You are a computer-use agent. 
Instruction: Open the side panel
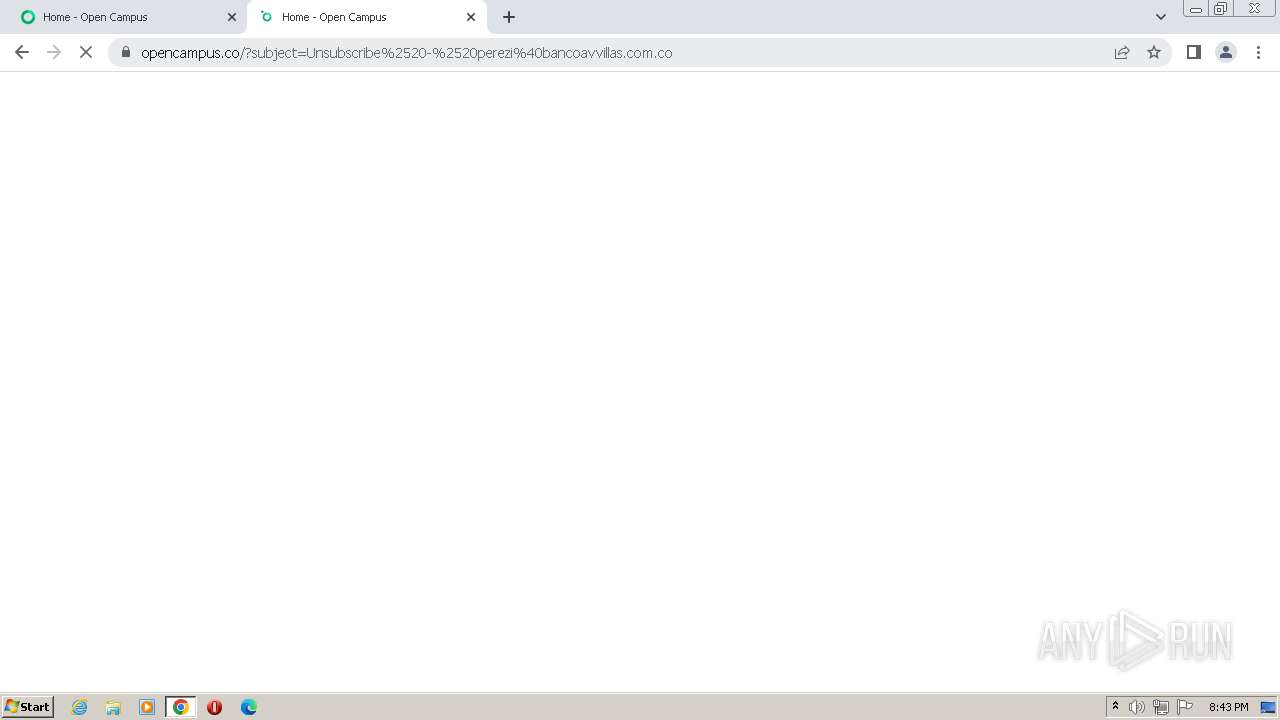click(1193, 52)
